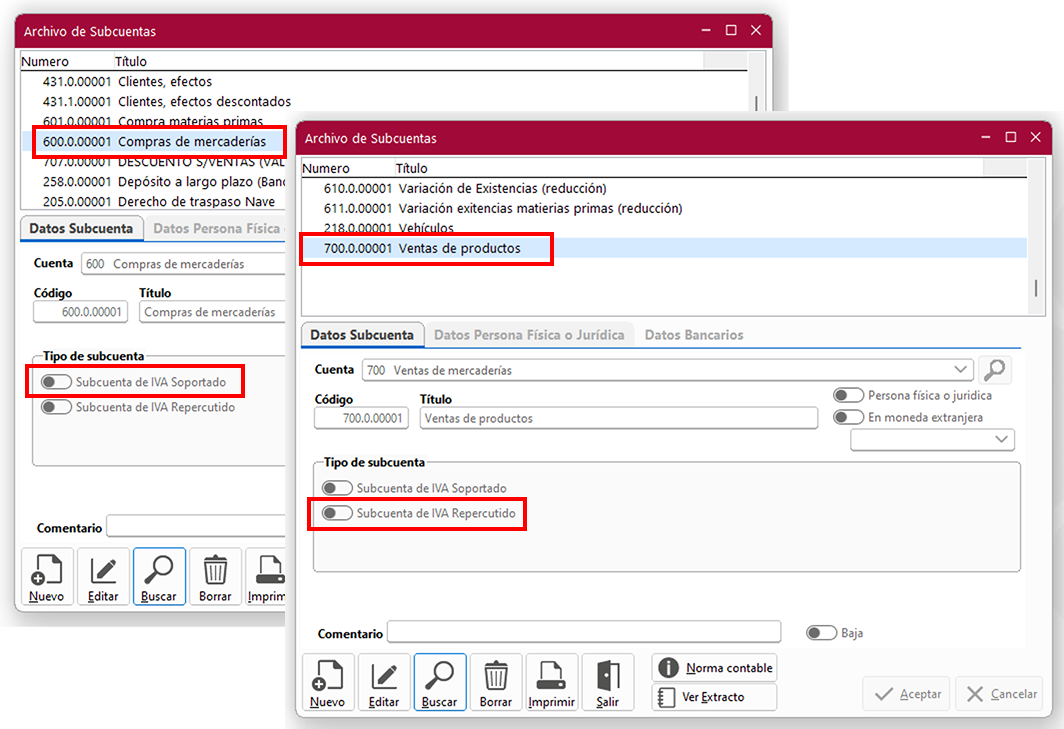1064x729 pixels.
Task: Expand the Cuenta 700 Ventas de mercaderías dropdown
Action: [x=961, y=370]
